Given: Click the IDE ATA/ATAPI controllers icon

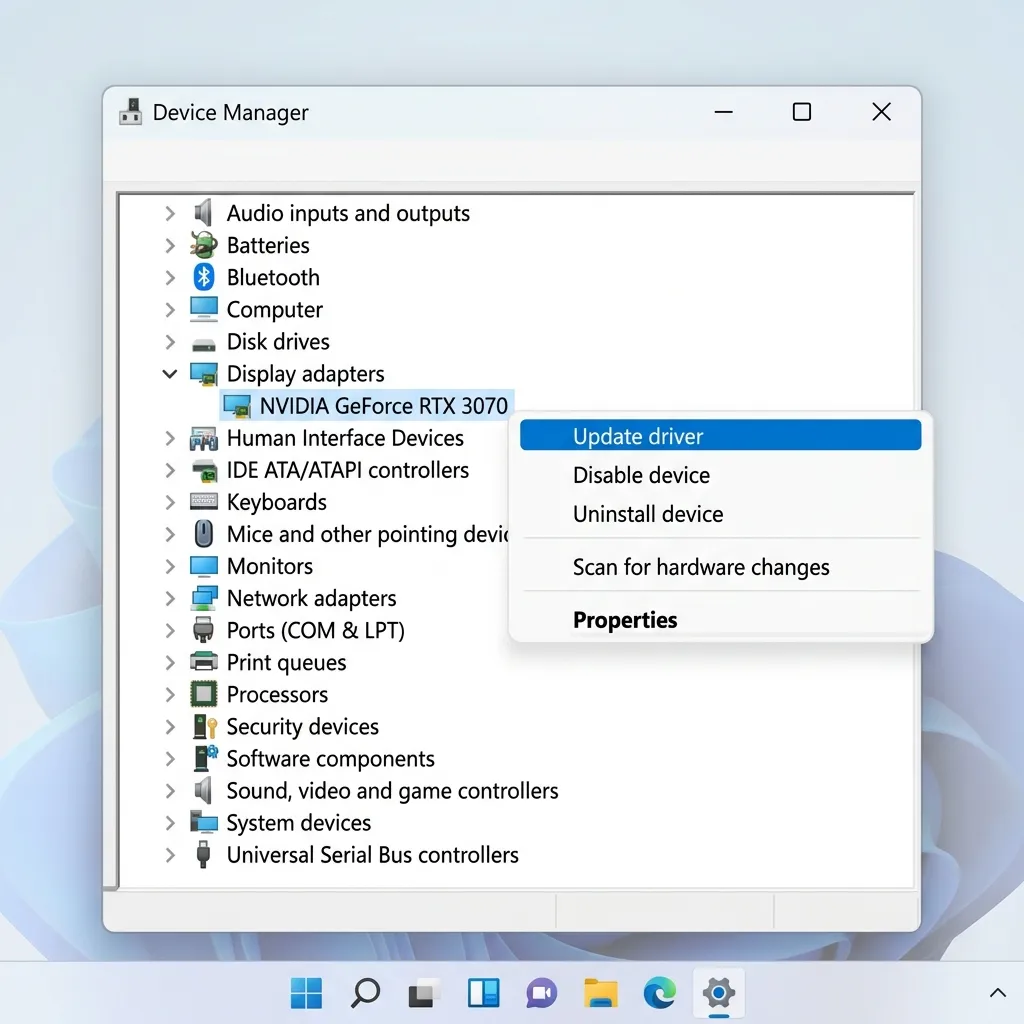Looking at the screenshot, I should pos(204,470).
